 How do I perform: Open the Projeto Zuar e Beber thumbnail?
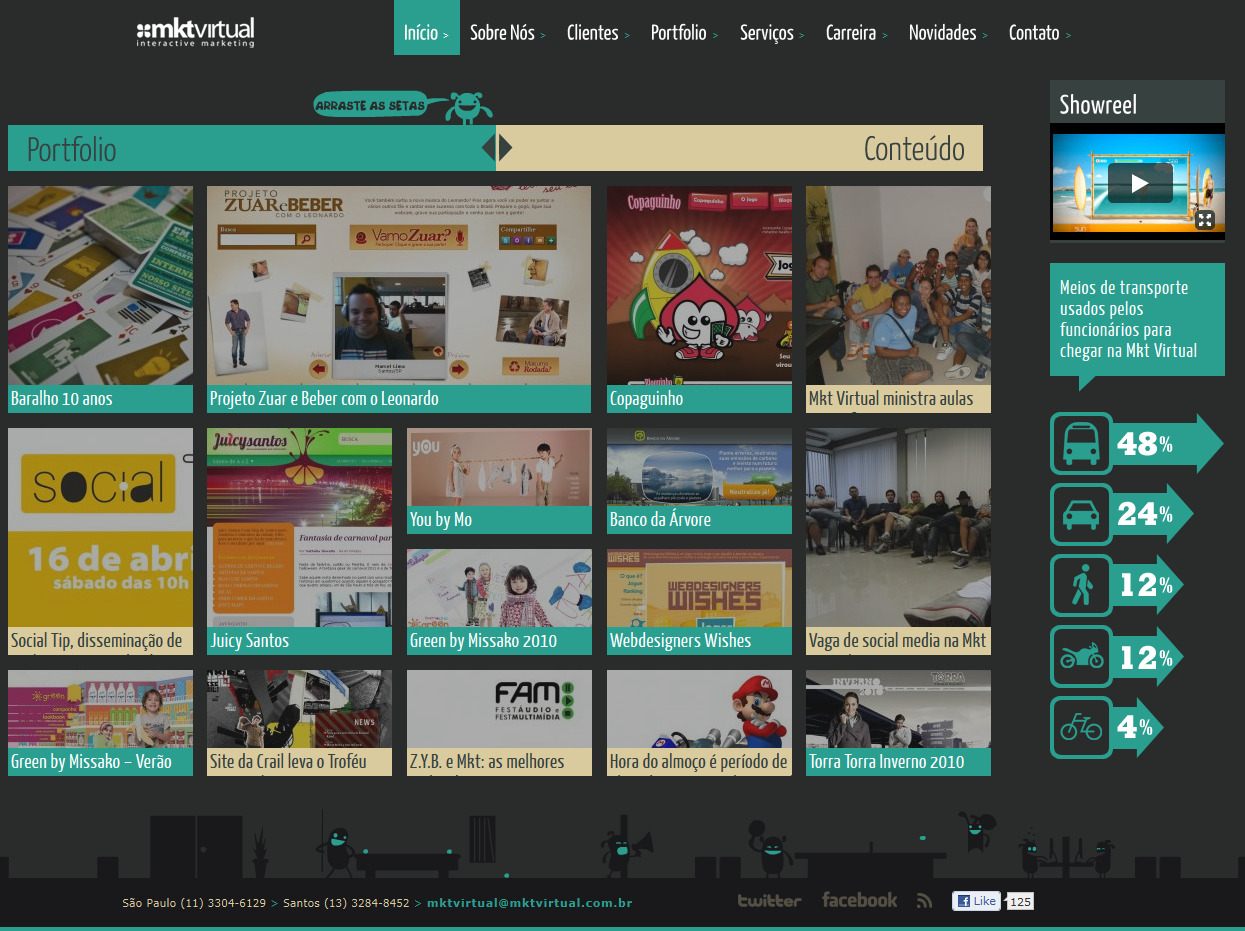coord(399,286)
